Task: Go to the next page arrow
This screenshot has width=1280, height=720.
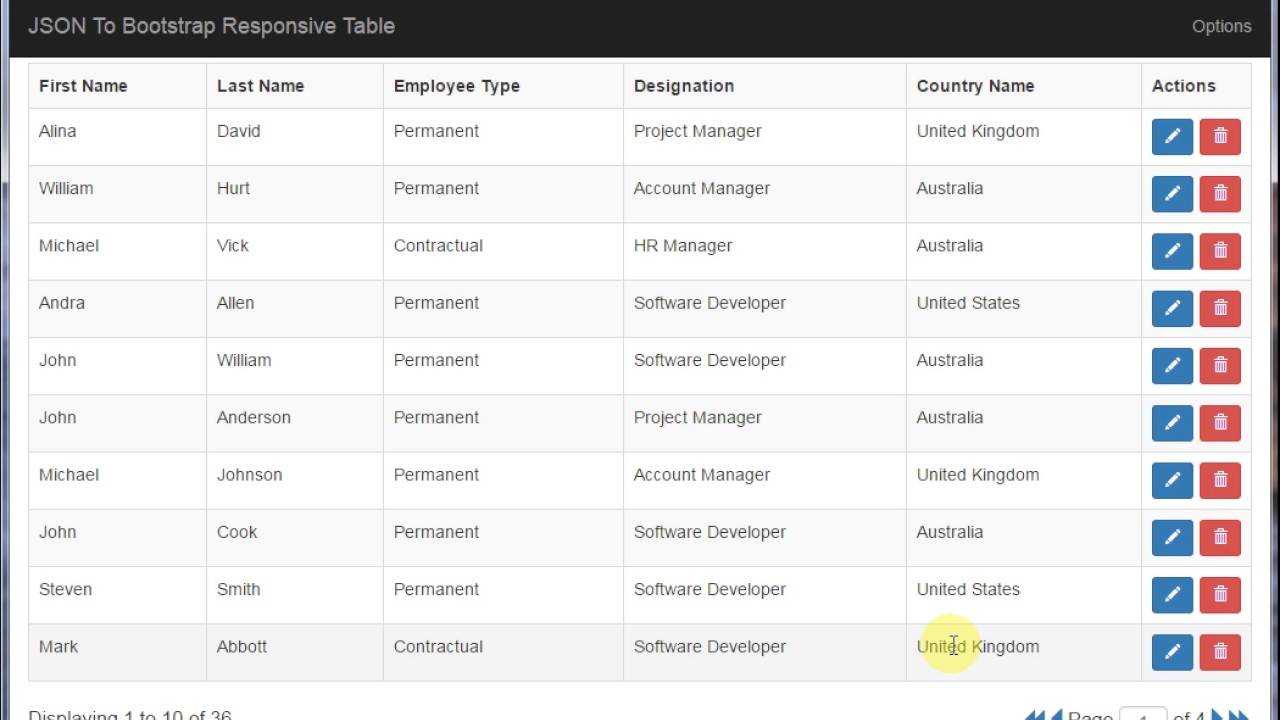Action: click(x=1218, y=716)
